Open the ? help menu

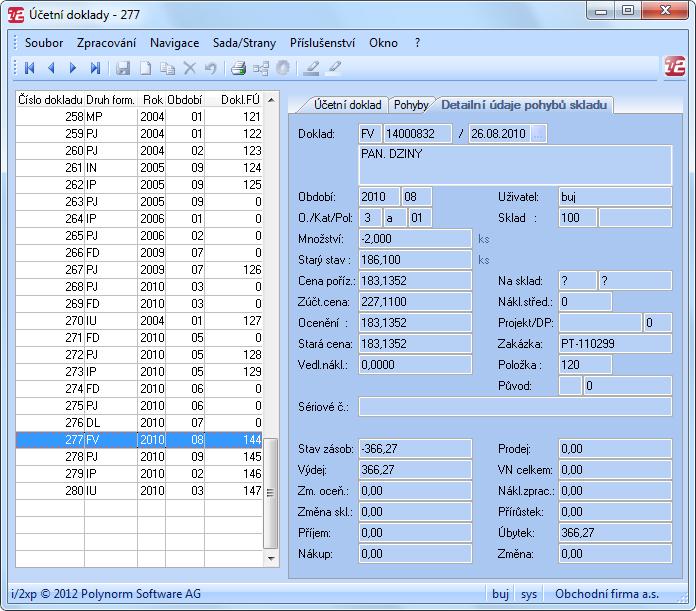coord(417,43)
